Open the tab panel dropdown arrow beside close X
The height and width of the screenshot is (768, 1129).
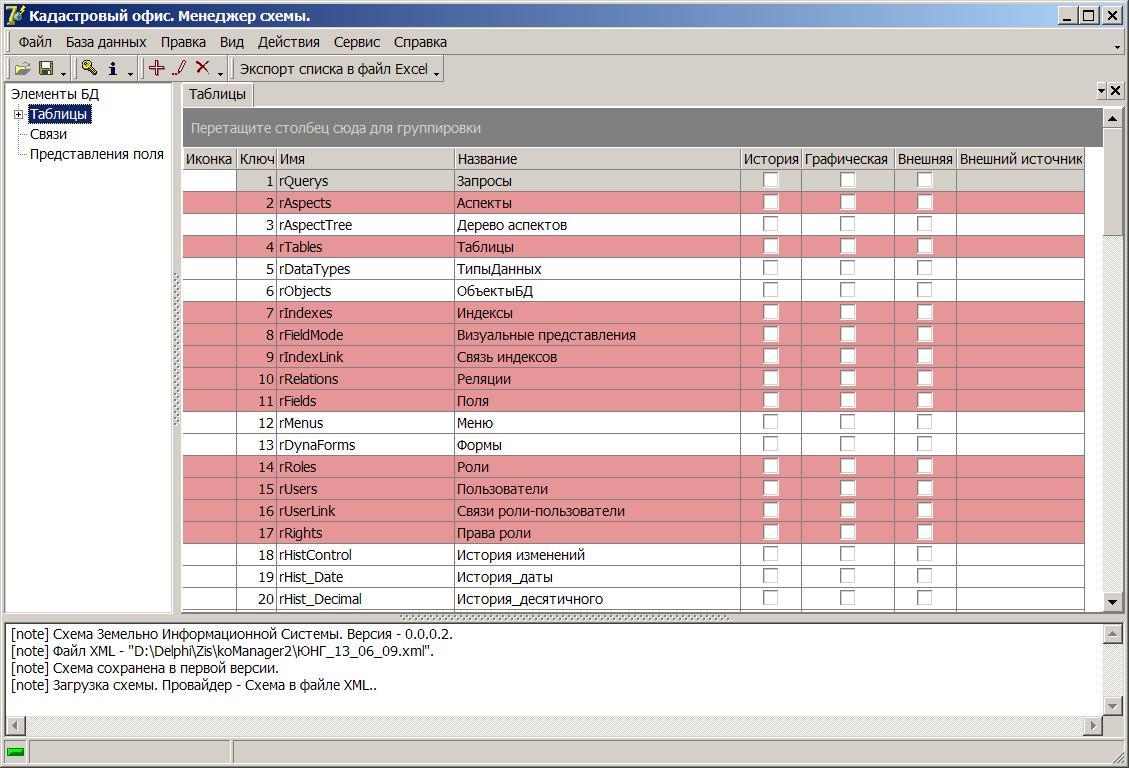tap(1102, 91)
